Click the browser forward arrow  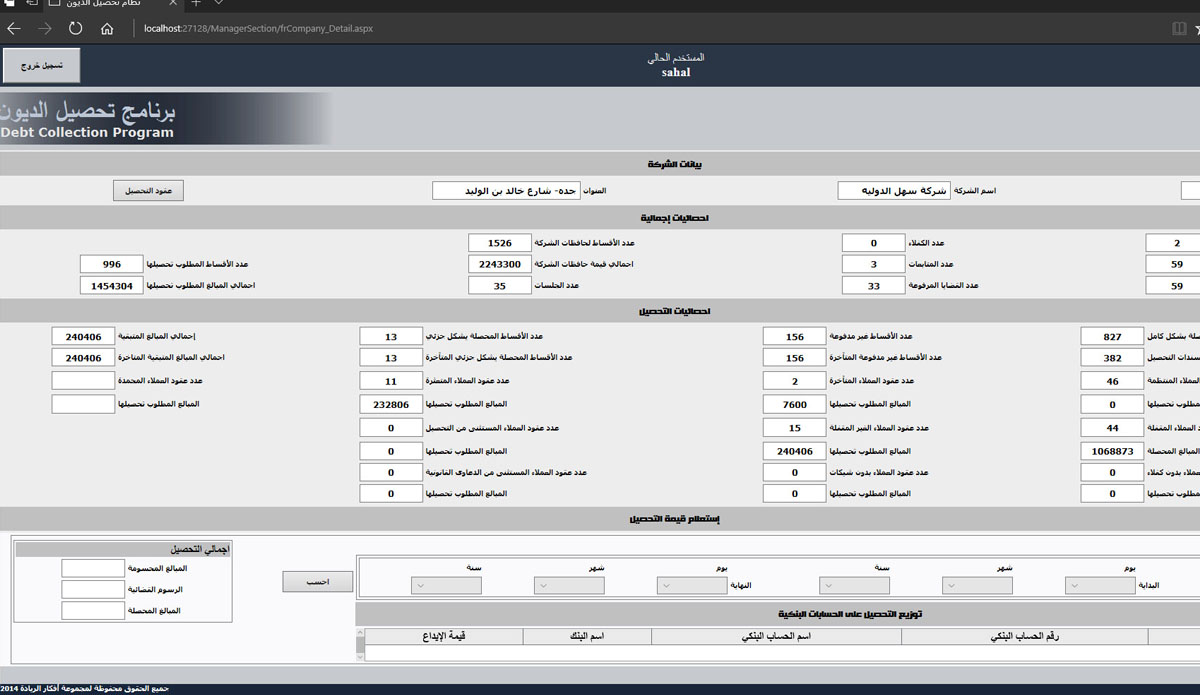point(44,29)
